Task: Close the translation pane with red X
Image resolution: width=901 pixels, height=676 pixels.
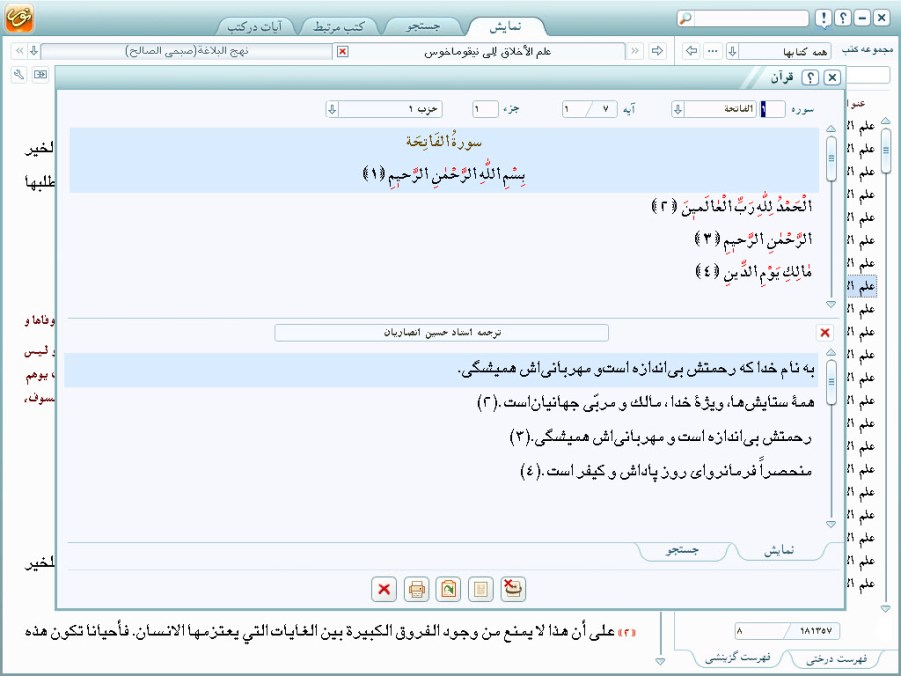Action: 825,333
